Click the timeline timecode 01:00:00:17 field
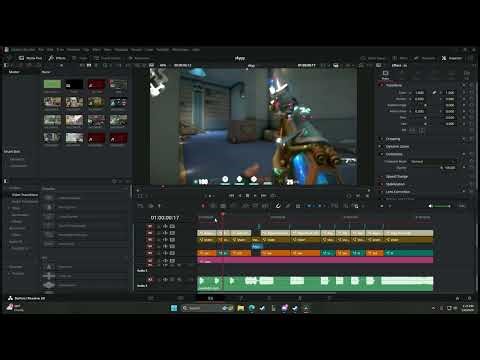The width and height of the screenshot is (480, 360). point(165,218)
